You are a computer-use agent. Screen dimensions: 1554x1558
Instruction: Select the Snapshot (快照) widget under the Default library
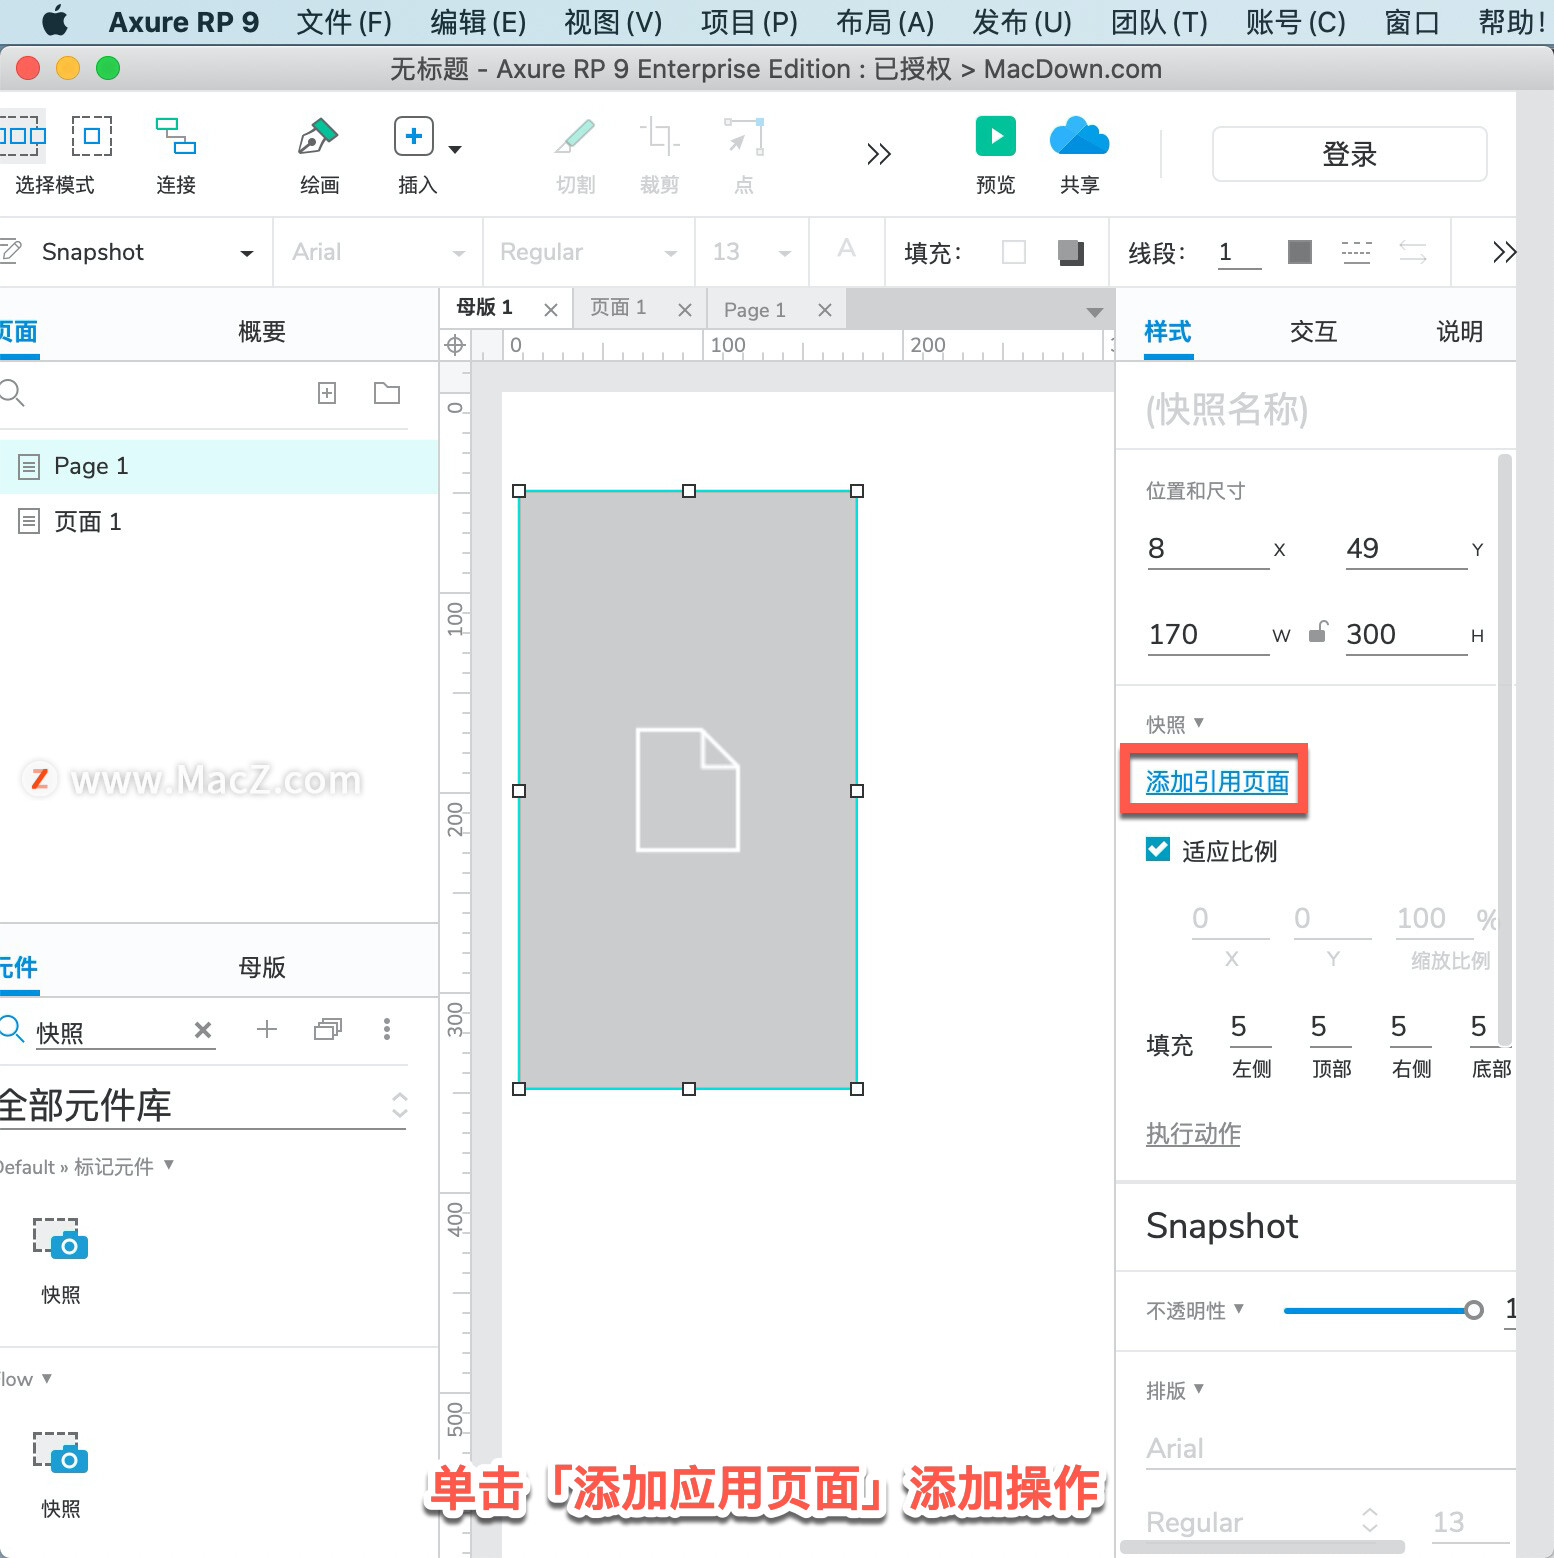point(60,1238)
